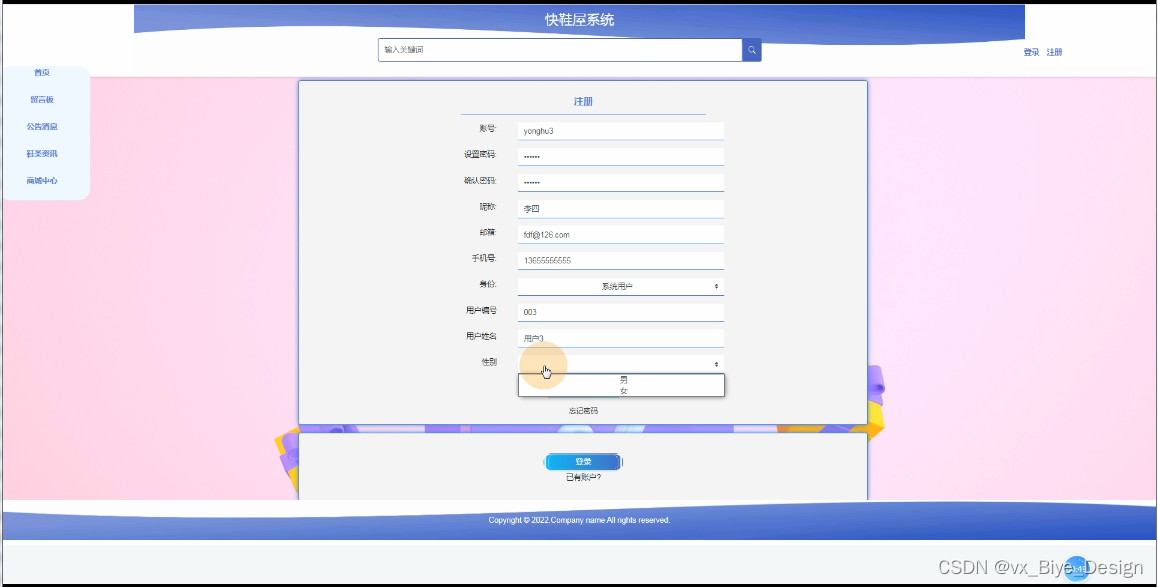The width and height of the screenshot is (1158, 587).
Task: Click the 已有账户? link
Action: coord(583,477)
